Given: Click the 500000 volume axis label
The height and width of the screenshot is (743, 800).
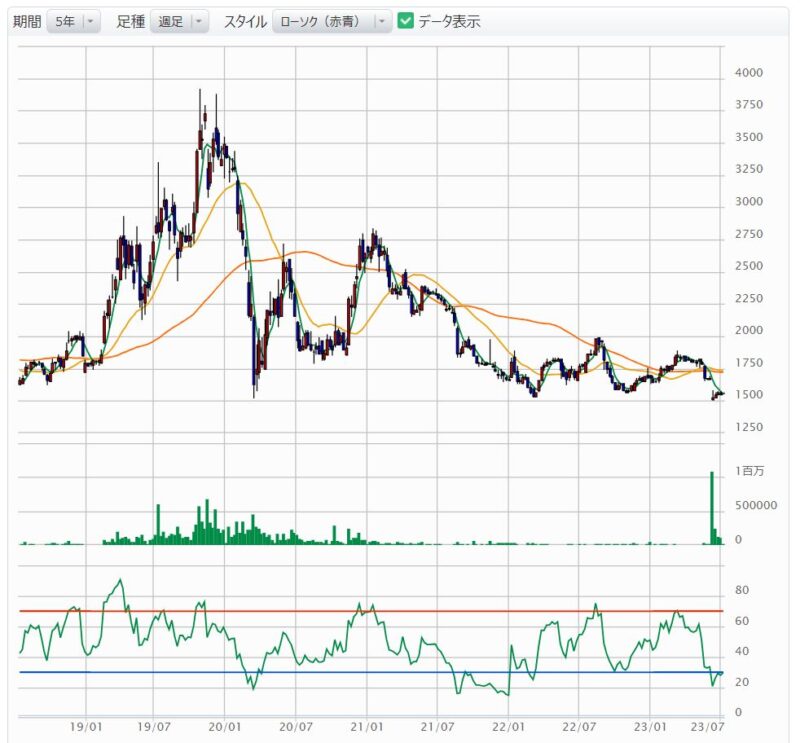Looking at the screenshot, I should pos(756,505).
